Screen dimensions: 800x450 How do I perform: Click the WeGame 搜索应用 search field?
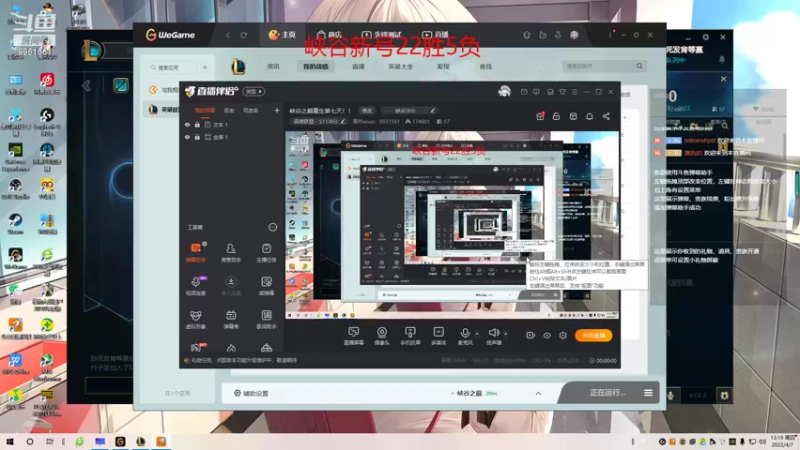(x=172, y=67)
